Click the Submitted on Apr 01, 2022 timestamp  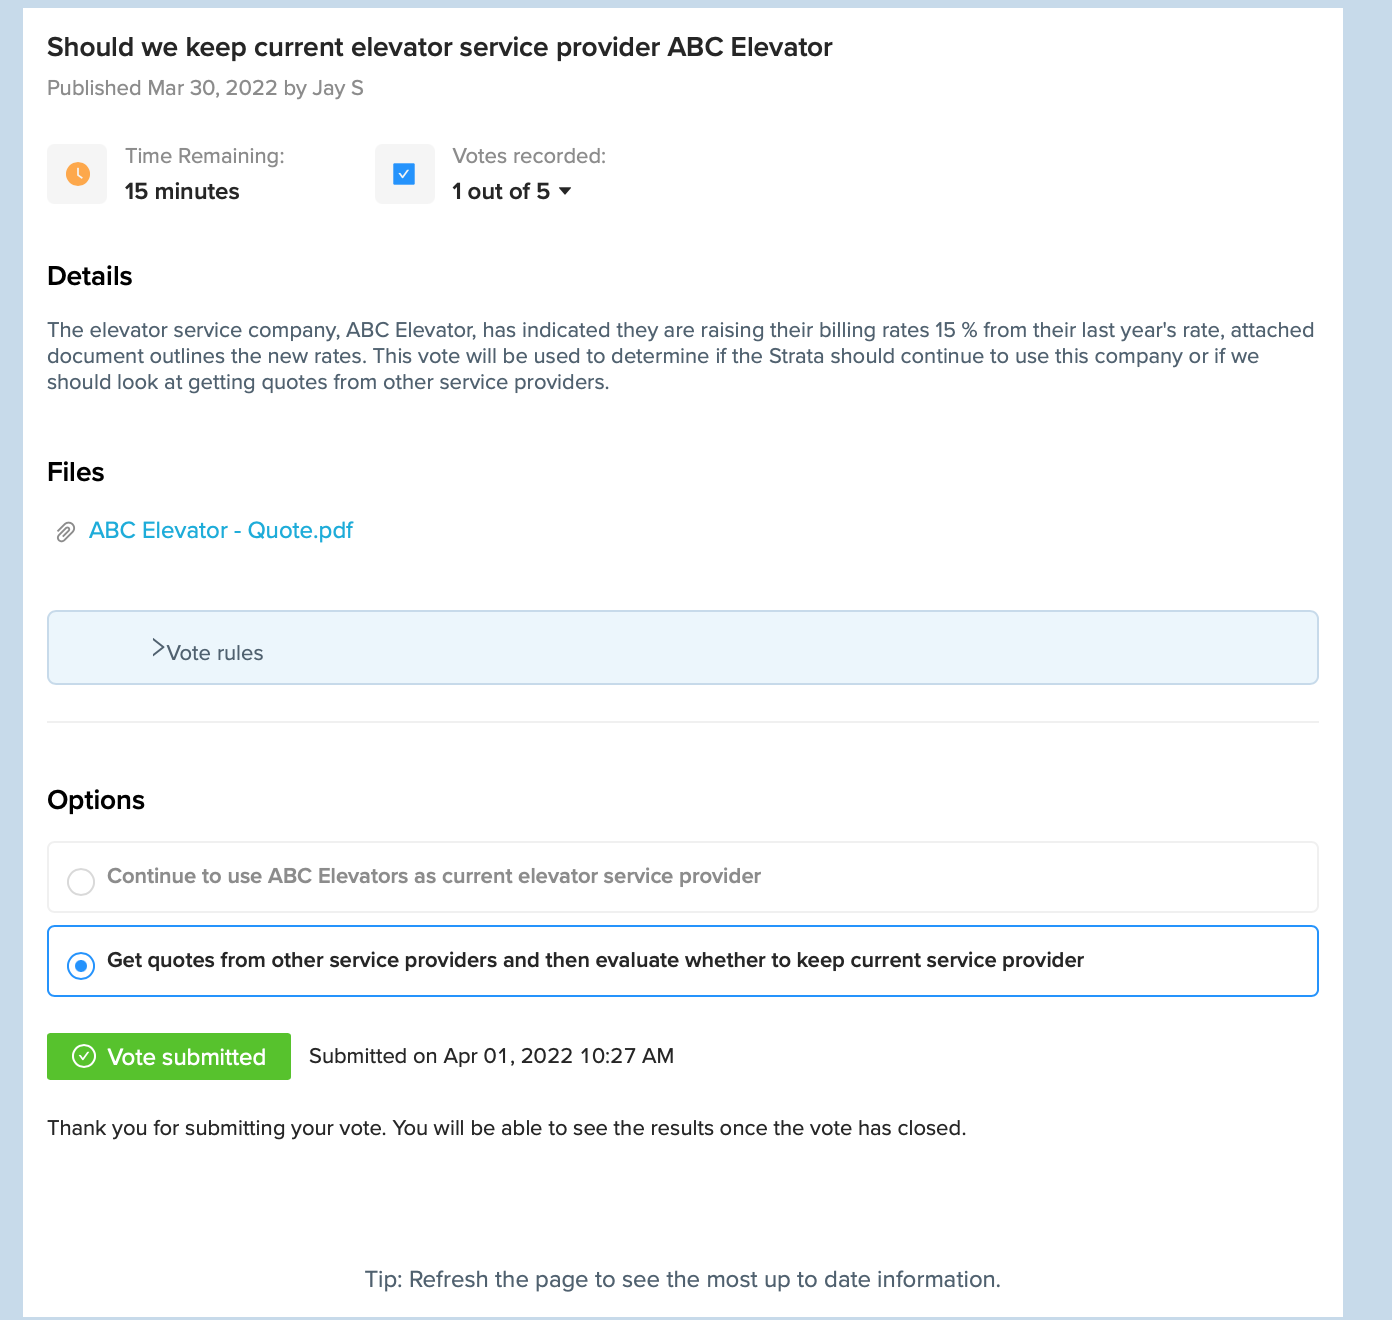491,1056
